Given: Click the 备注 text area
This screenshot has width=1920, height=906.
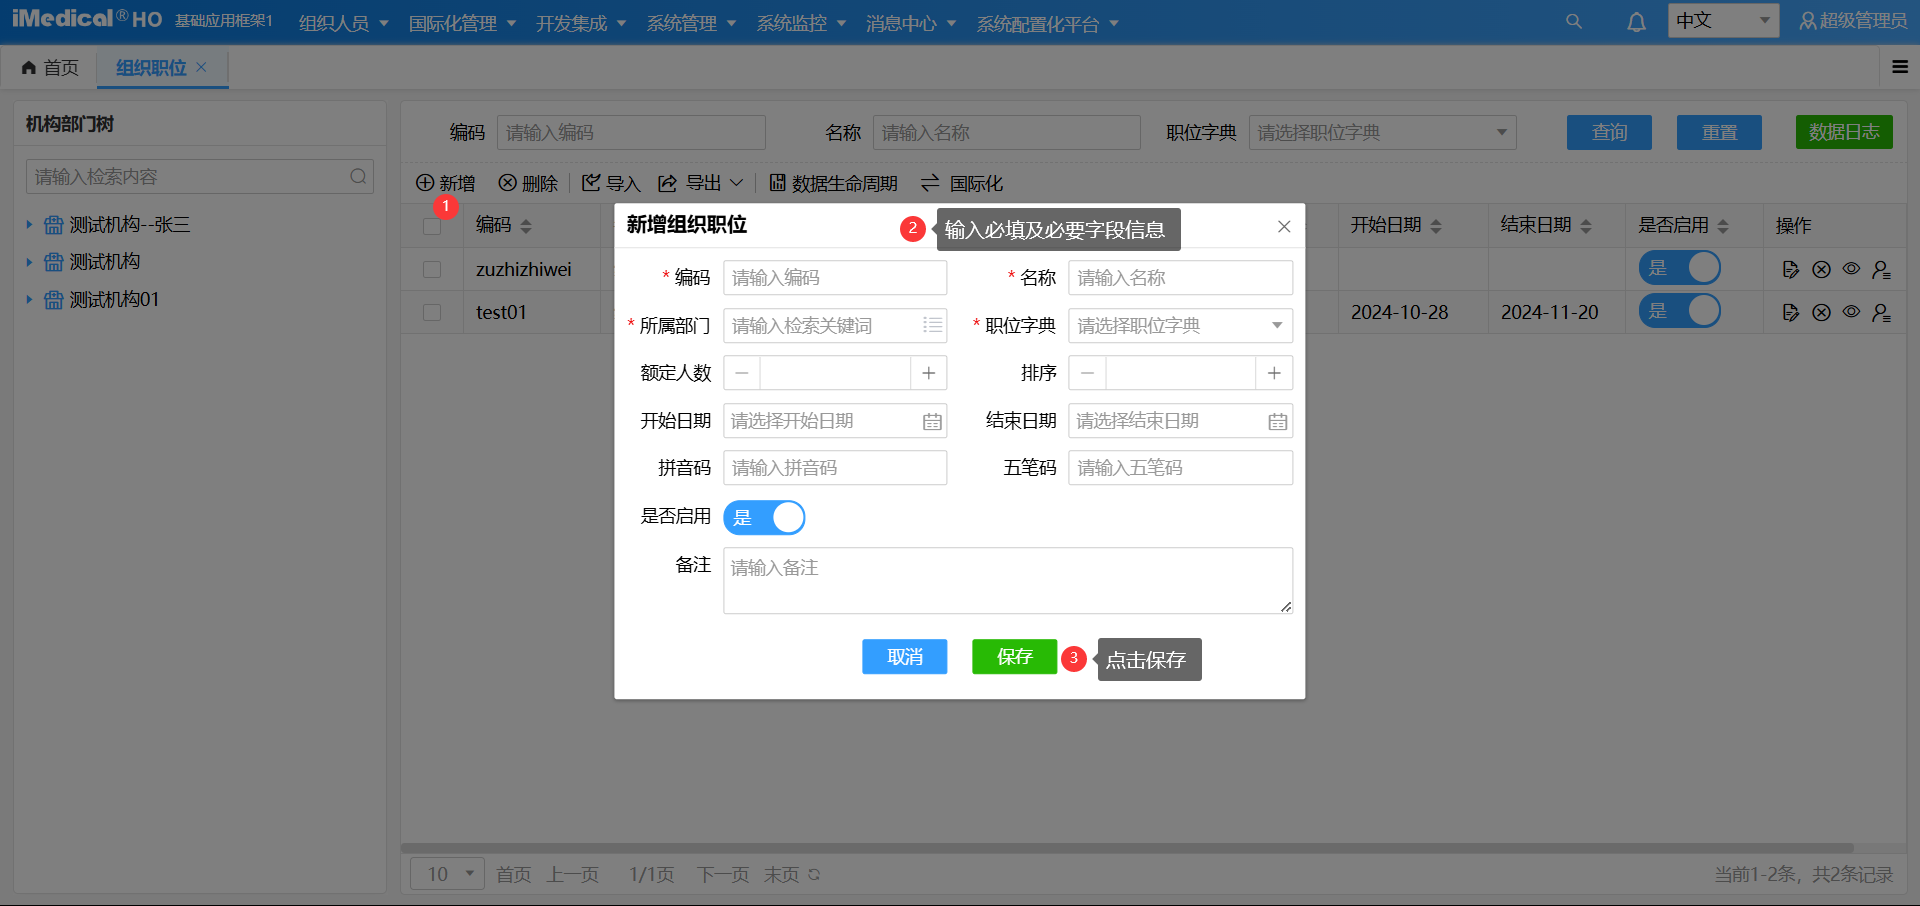Looking at the screenshot, I should [x=1007, y=580].
